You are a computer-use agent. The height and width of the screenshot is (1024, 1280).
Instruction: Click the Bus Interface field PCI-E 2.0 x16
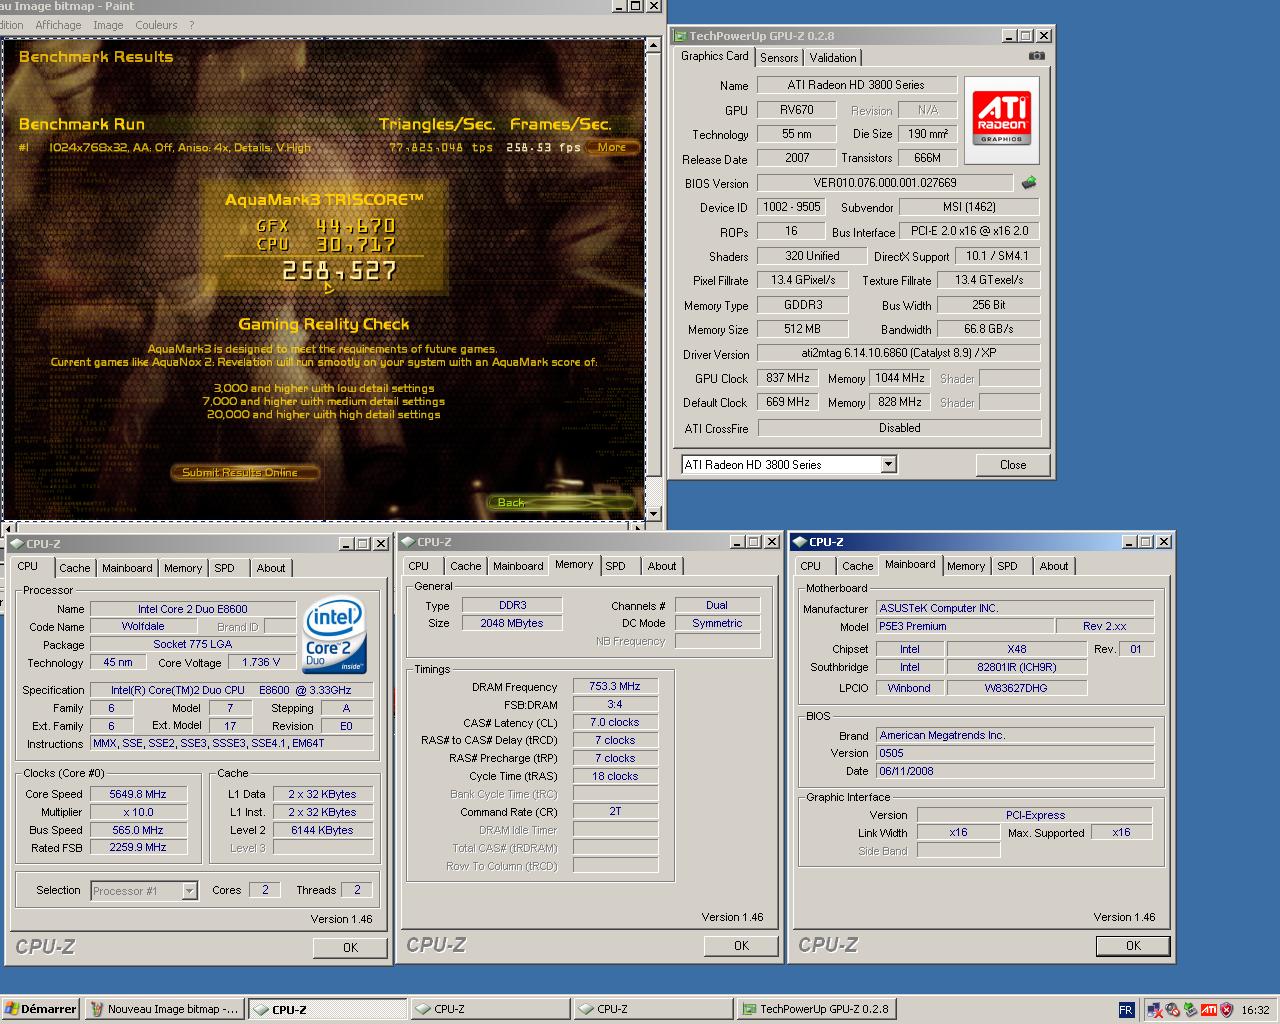(x=969, y=231)
